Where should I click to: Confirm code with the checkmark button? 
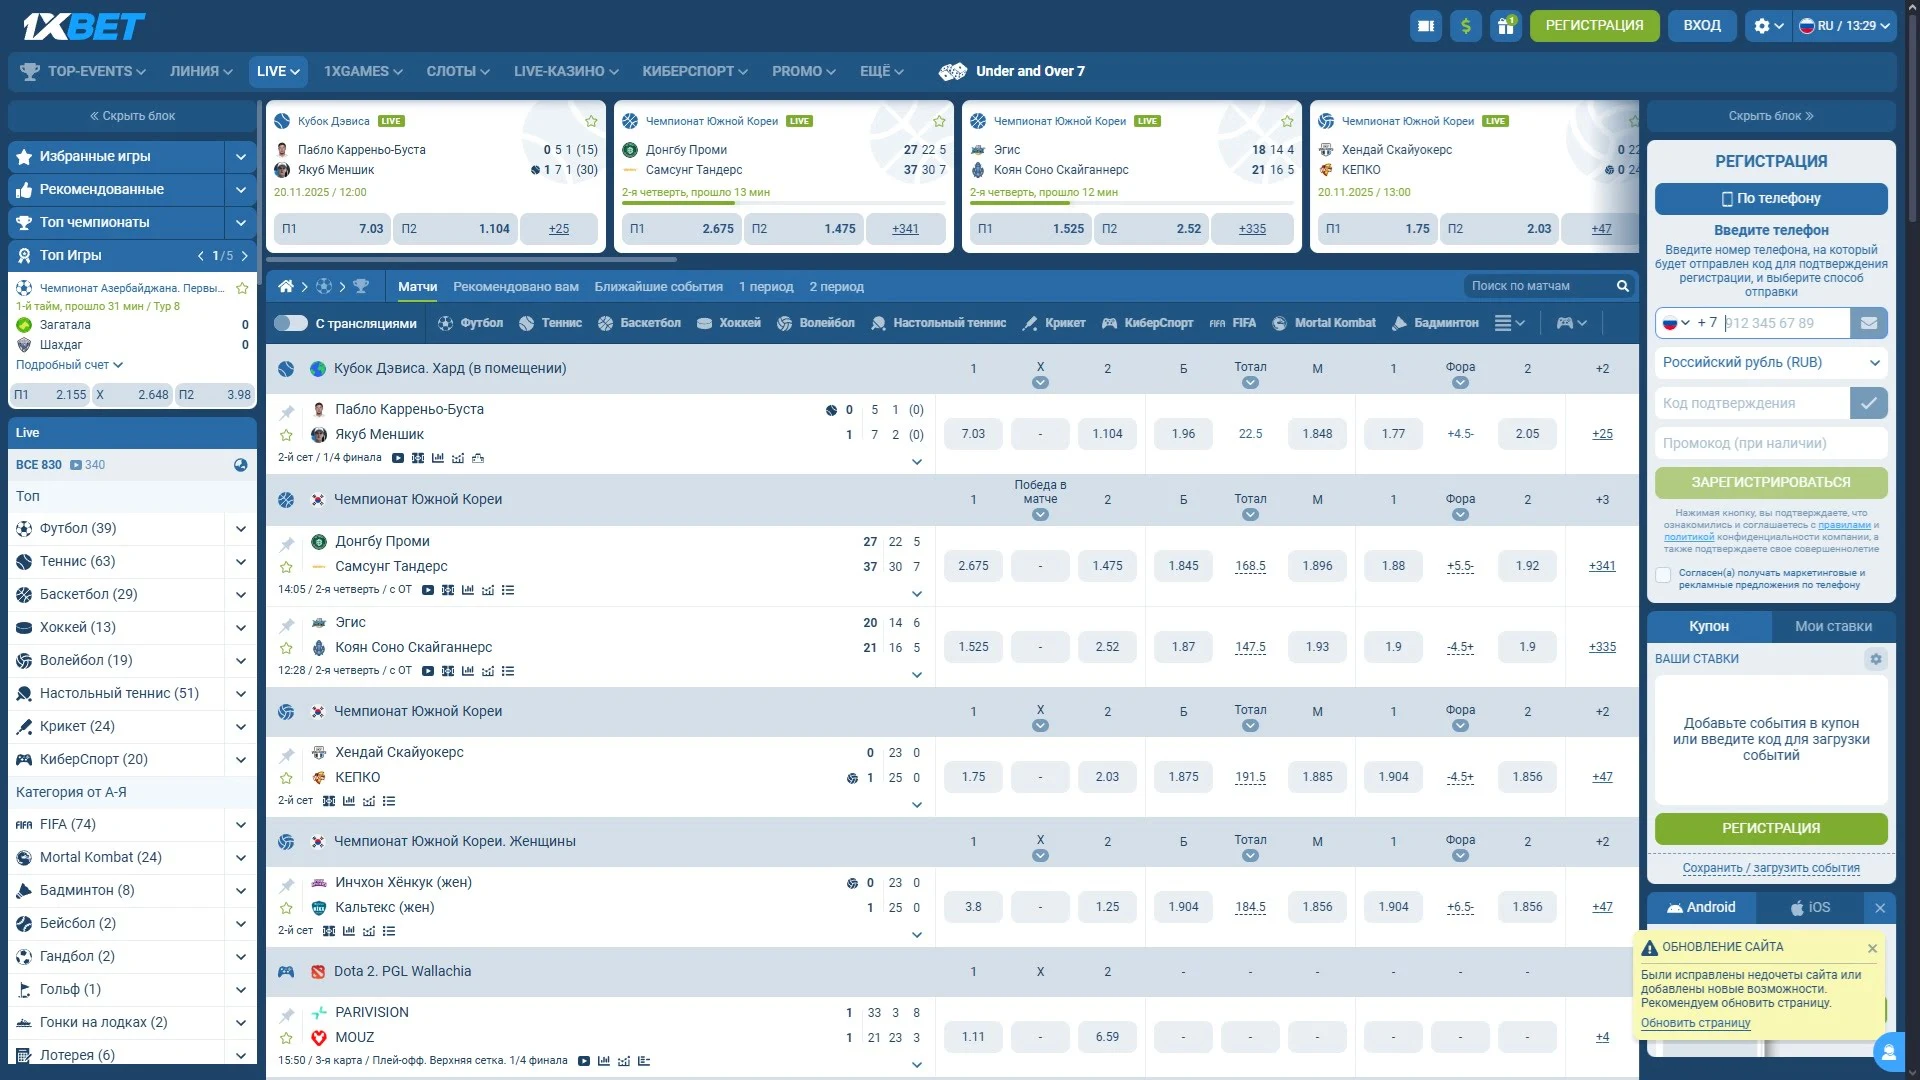pyautogui.click(x=1868, y=403)
